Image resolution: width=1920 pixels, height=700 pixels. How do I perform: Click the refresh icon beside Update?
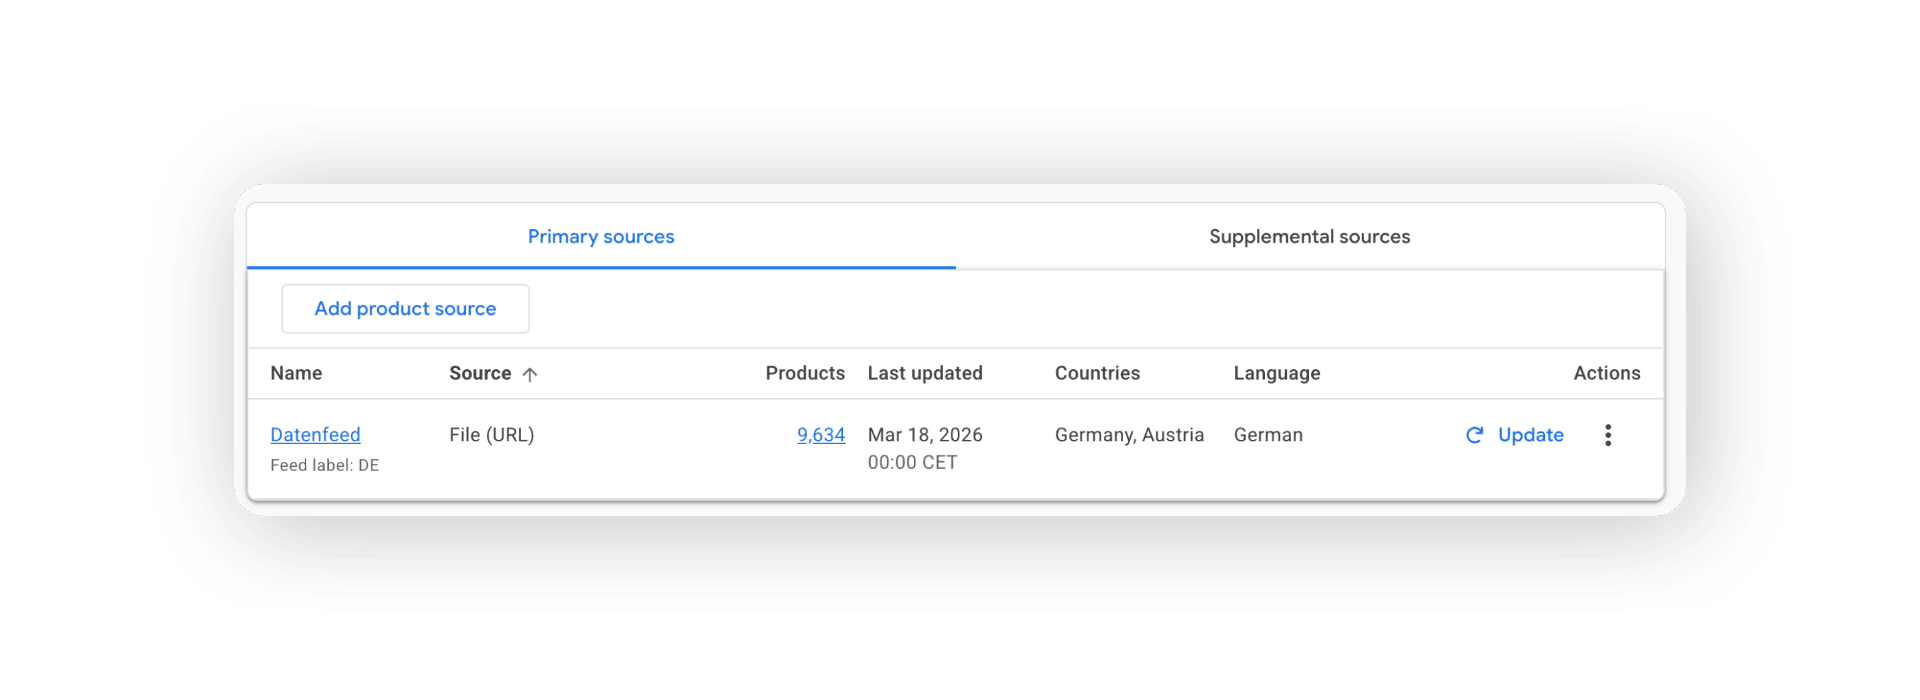(x=1475, y=435)
